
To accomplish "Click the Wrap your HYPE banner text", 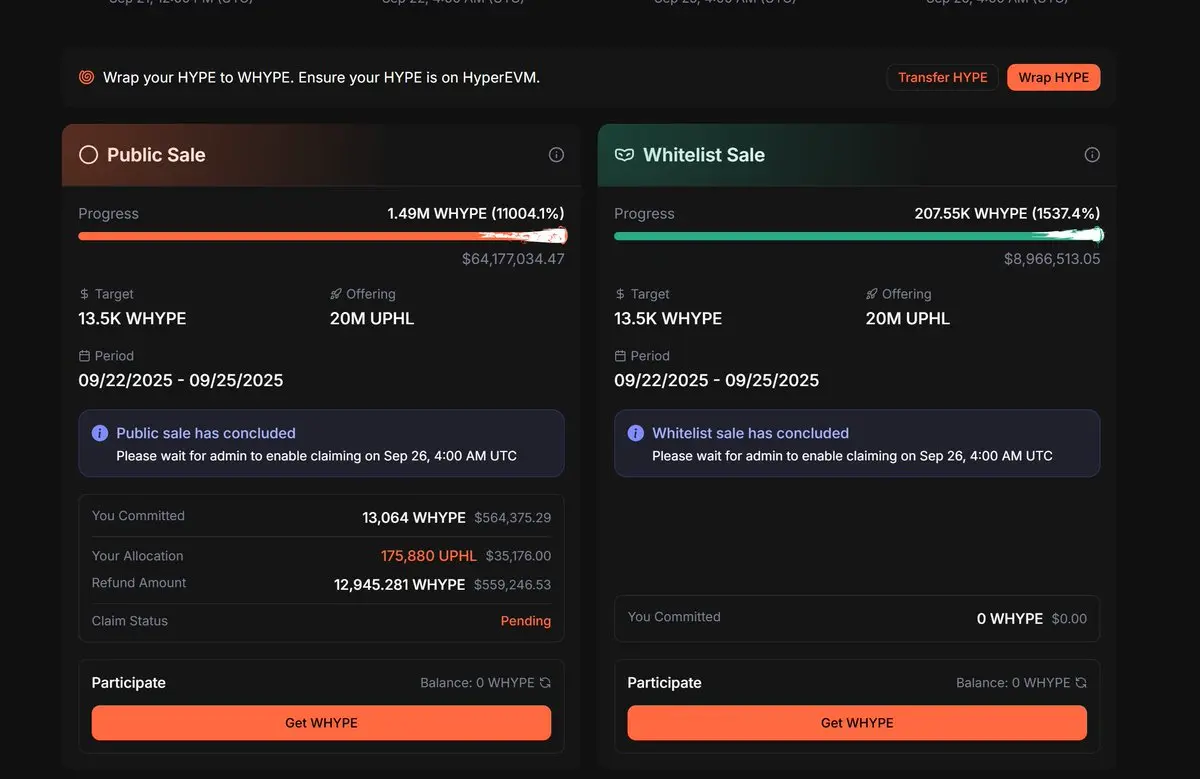I will coord(321,77).
